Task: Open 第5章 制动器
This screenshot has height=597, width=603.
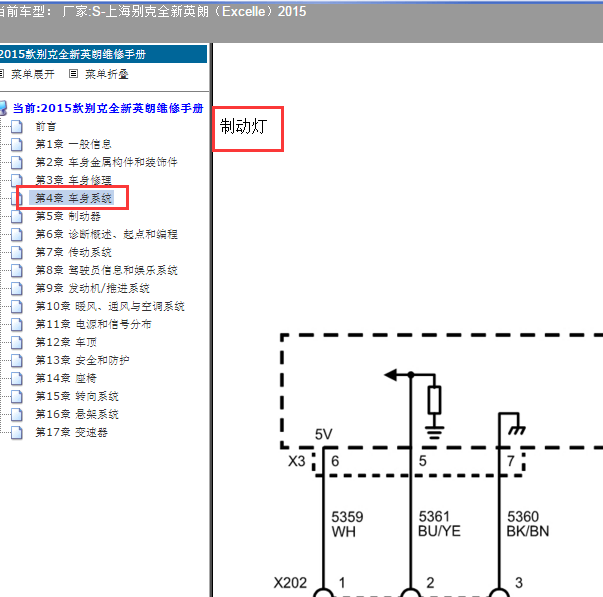Action: (x=68, y=216)
